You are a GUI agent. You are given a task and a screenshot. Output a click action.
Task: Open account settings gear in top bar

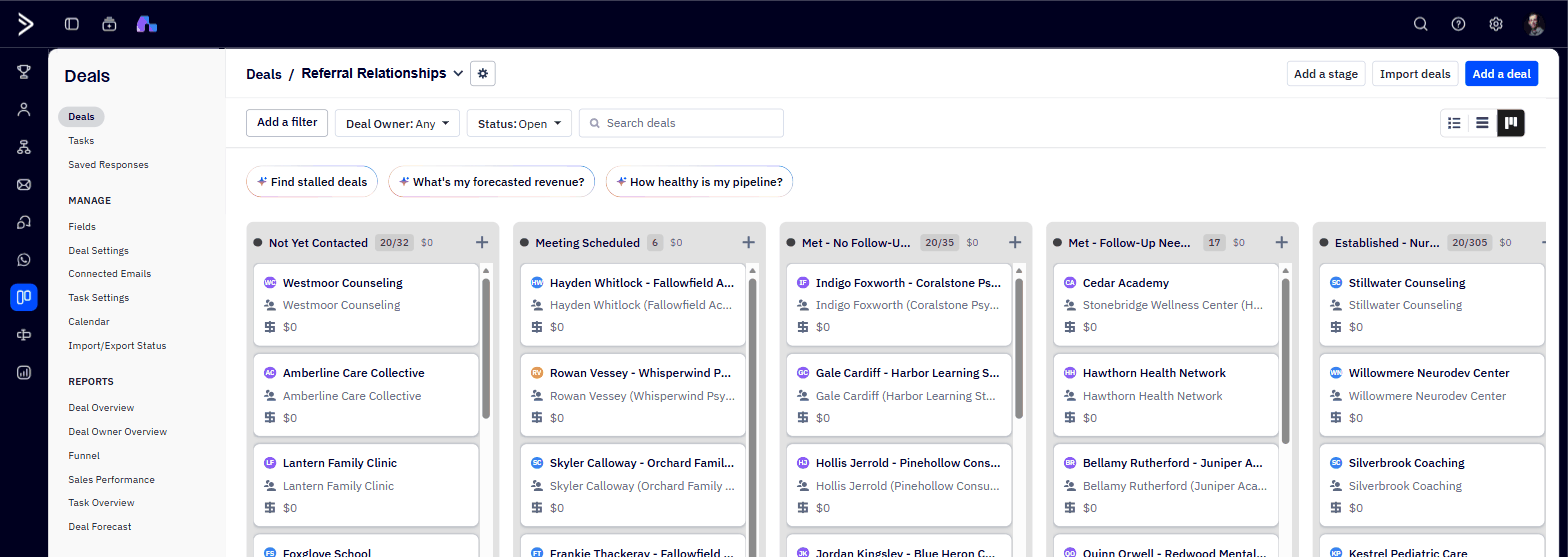coord(1496,24)
